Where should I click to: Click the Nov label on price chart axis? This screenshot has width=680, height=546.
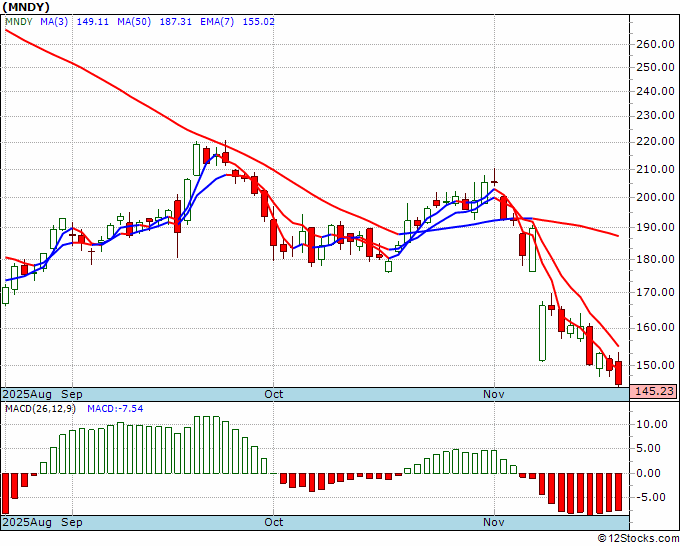point(494,394)
